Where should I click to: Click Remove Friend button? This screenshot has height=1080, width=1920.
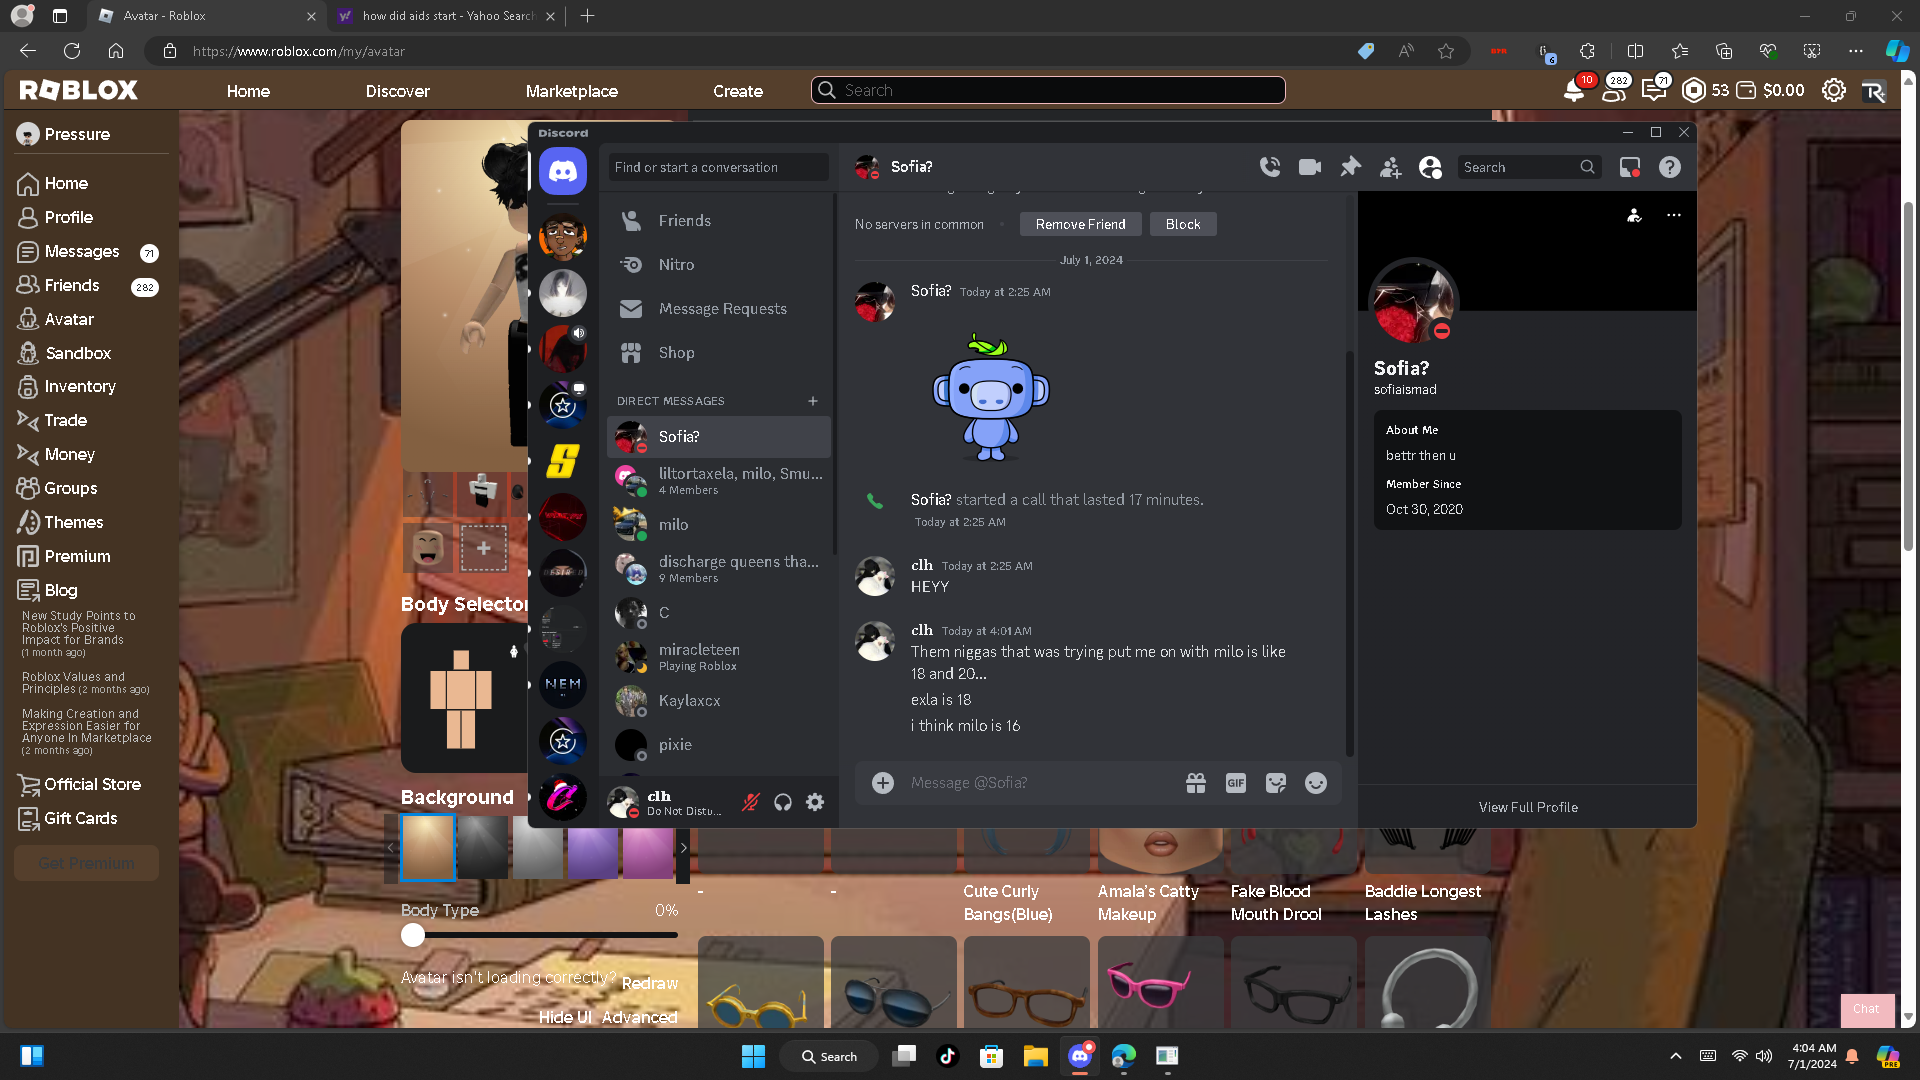pyautogui.click(x=1081, y=224)
